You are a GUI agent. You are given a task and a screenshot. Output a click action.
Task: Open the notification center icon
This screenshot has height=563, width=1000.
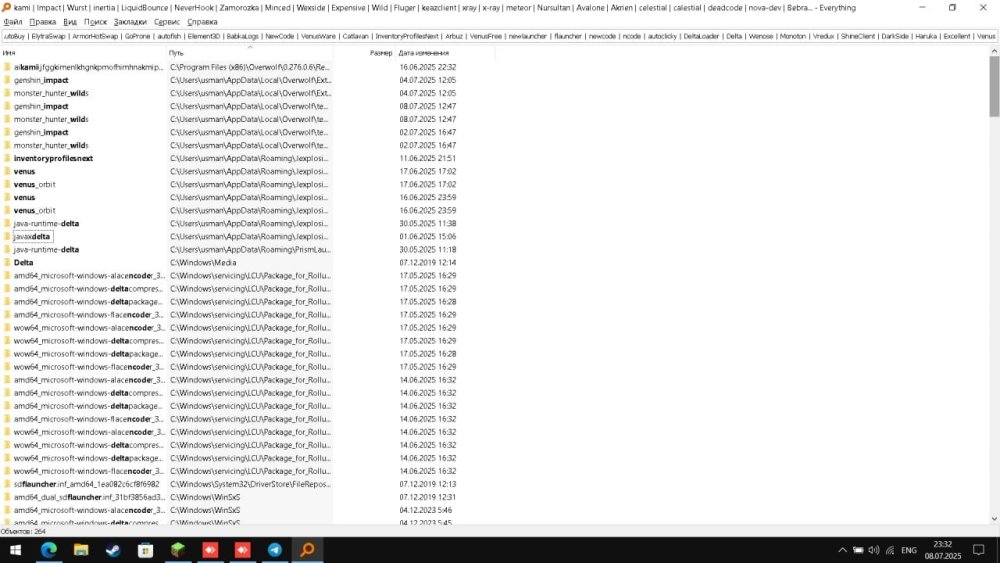[979, 550]
